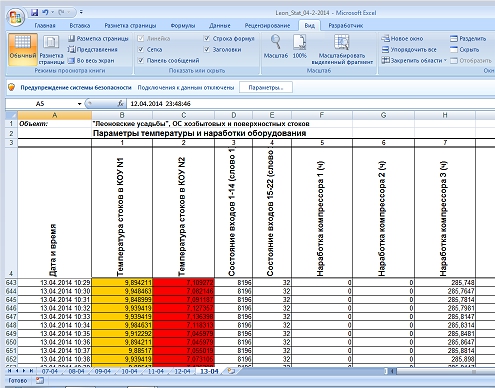
Task: Click cell with value 285,748
Action: point(445,282)
